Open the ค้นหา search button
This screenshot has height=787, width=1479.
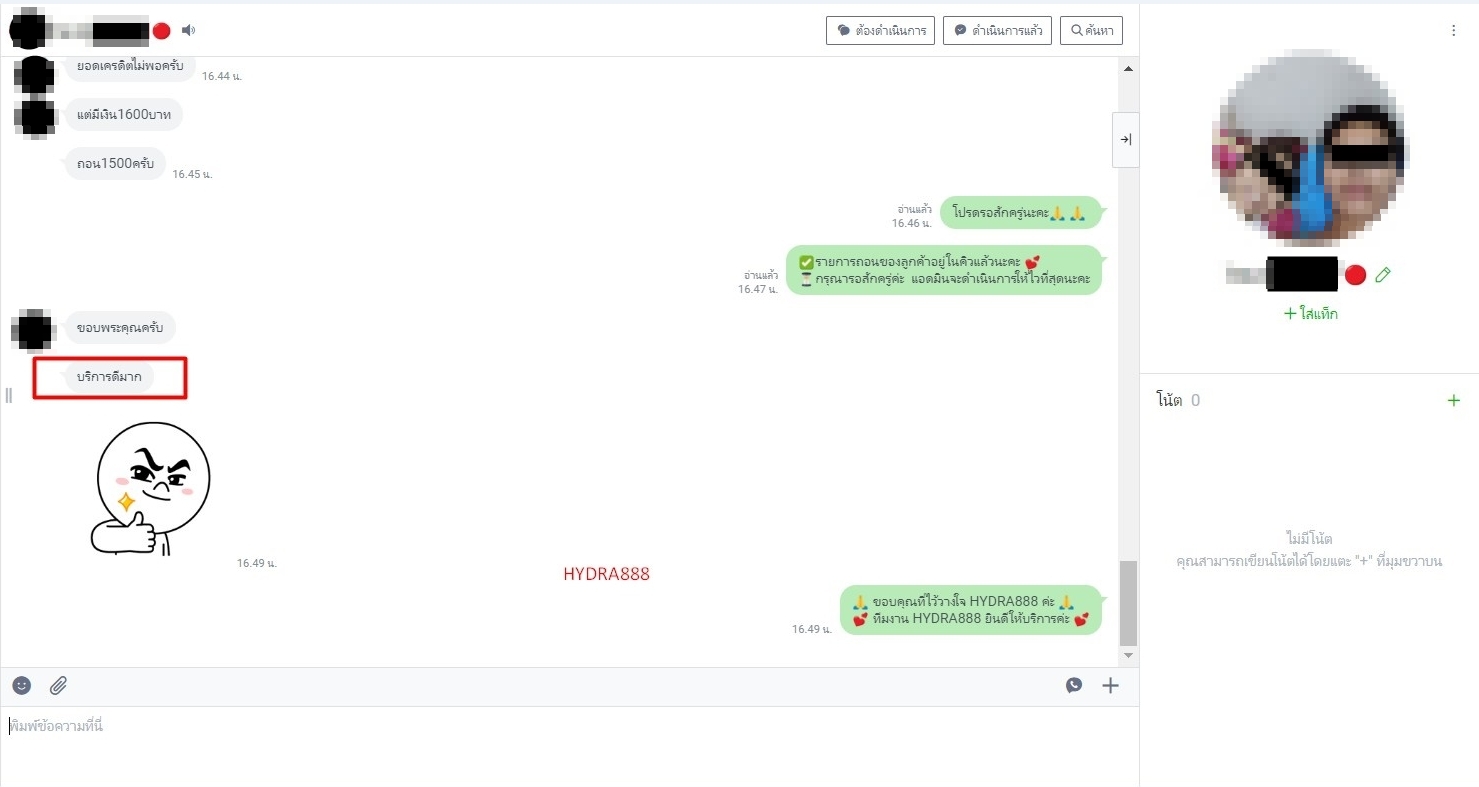[1091, 31]
